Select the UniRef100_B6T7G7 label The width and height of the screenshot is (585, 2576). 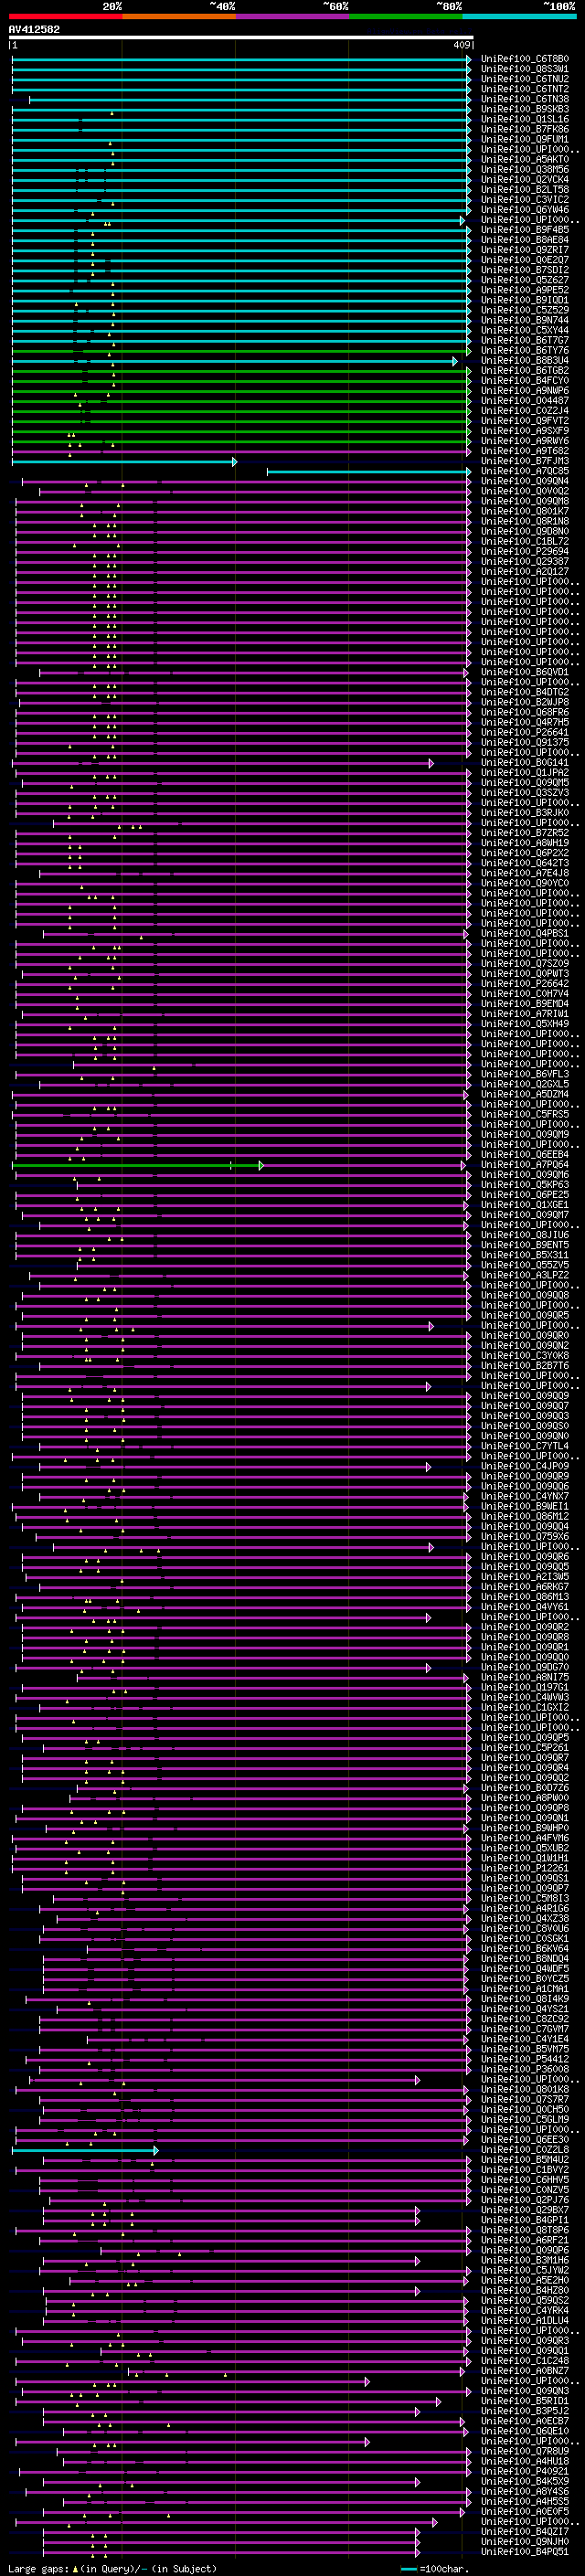tap(525, 340)
